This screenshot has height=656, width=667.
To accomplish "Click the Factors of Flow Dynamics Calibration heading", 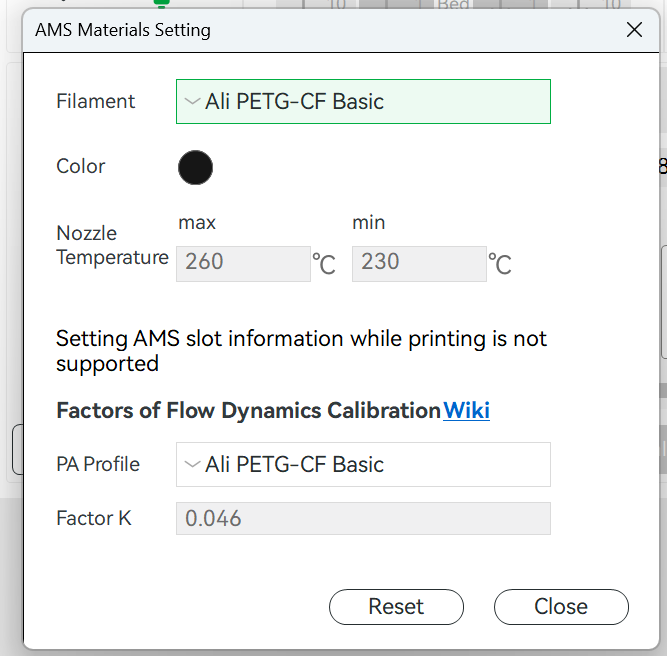I will [x=248, y=411].
